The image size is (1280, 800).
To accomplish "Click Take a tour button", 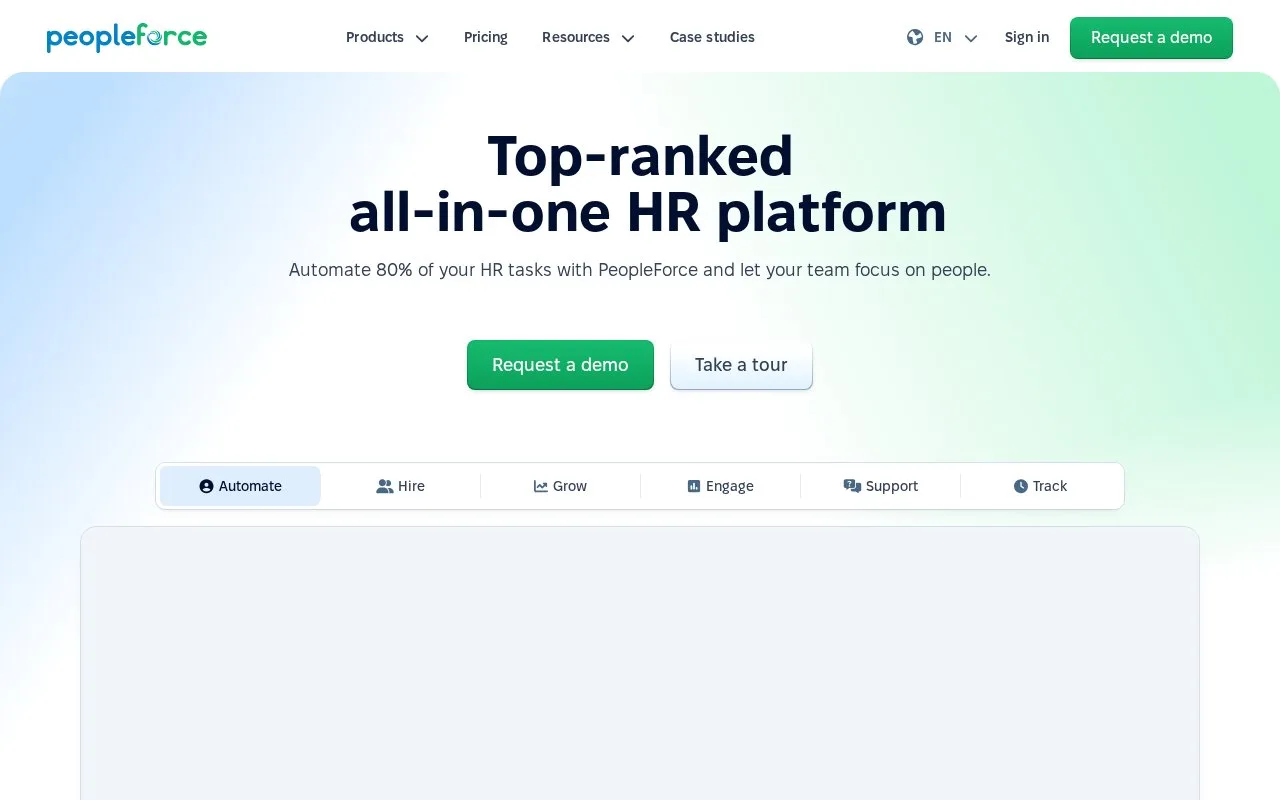I will [x=741, y=365].
